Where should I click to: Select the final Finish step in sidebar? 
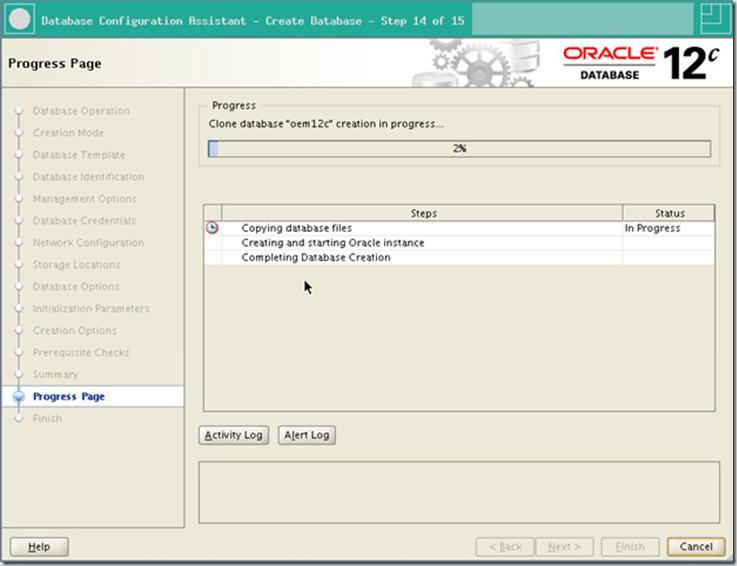point(47,418)
